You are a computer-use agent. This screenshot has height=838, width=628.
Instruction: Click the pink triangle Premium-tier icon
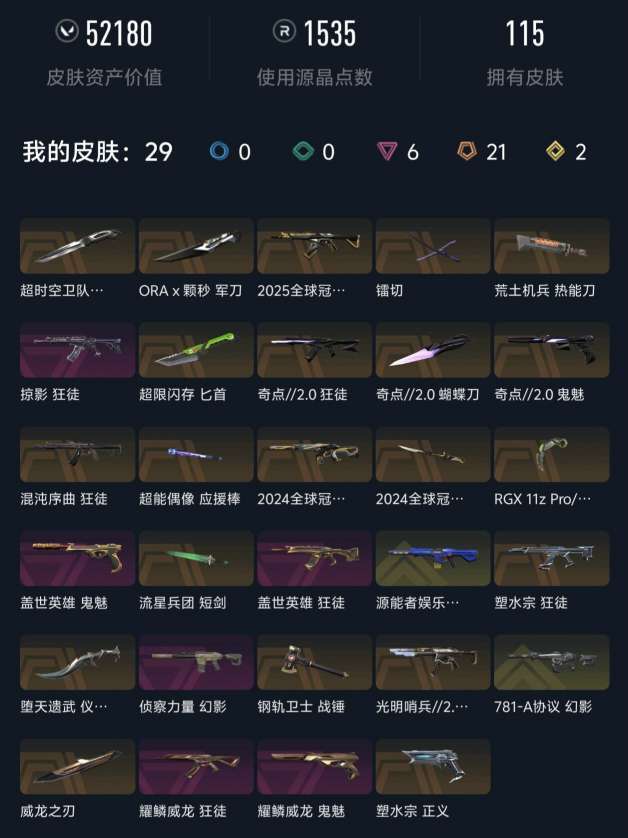click(x=387, y=151)
